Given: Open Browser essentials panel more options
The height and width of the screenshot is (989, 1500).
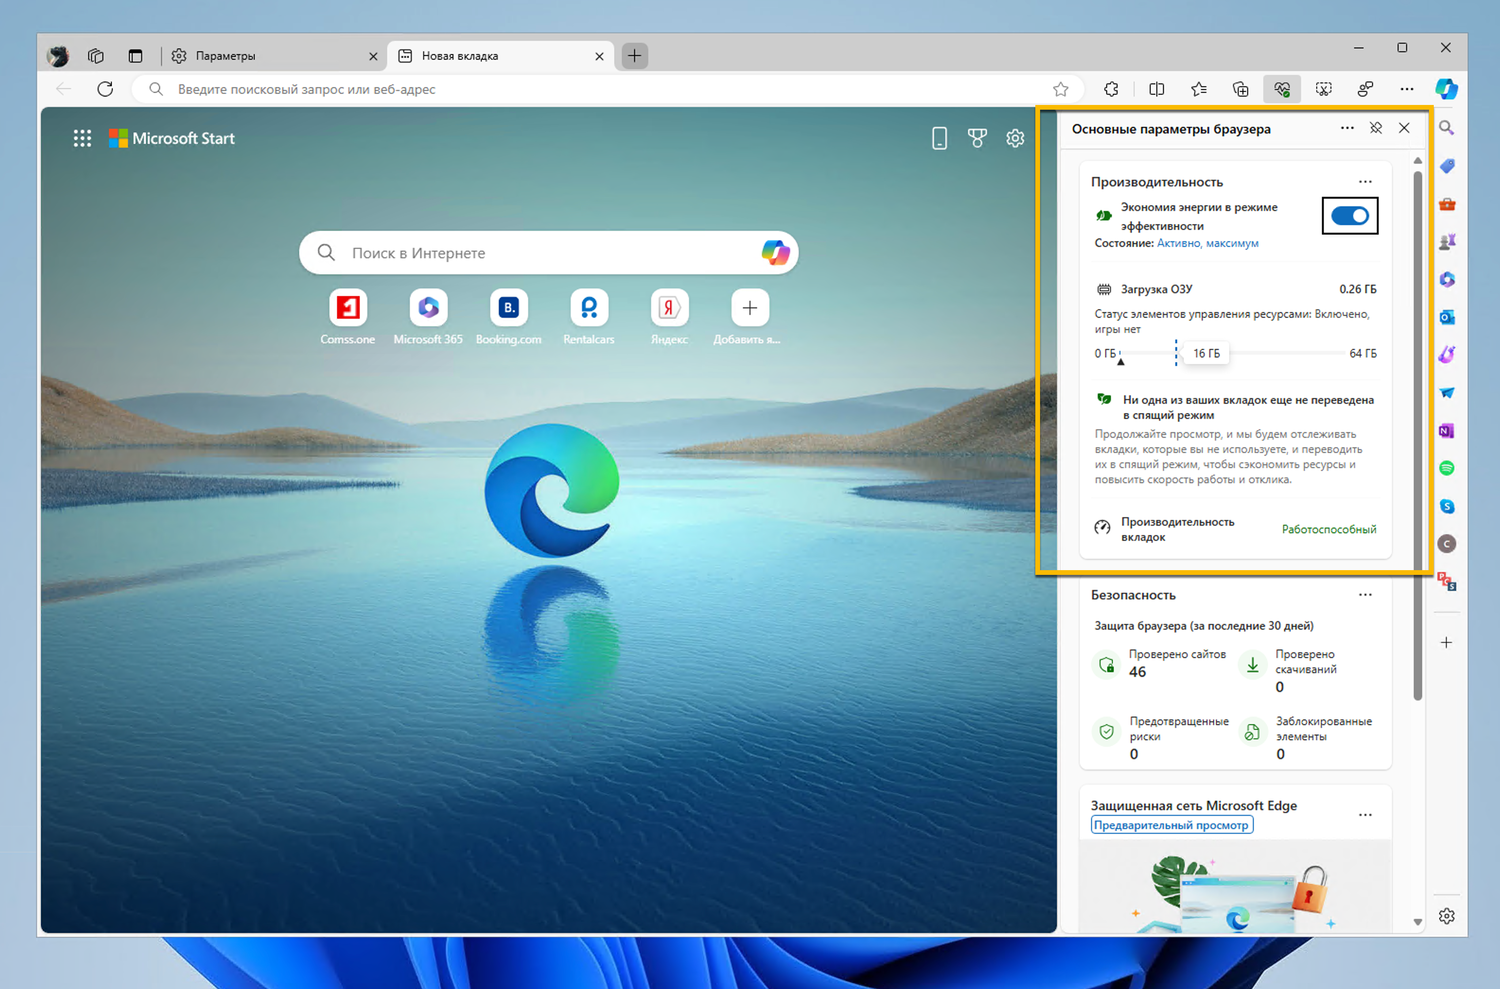Looking at the screenshot, I should (x=1347, y=128).
